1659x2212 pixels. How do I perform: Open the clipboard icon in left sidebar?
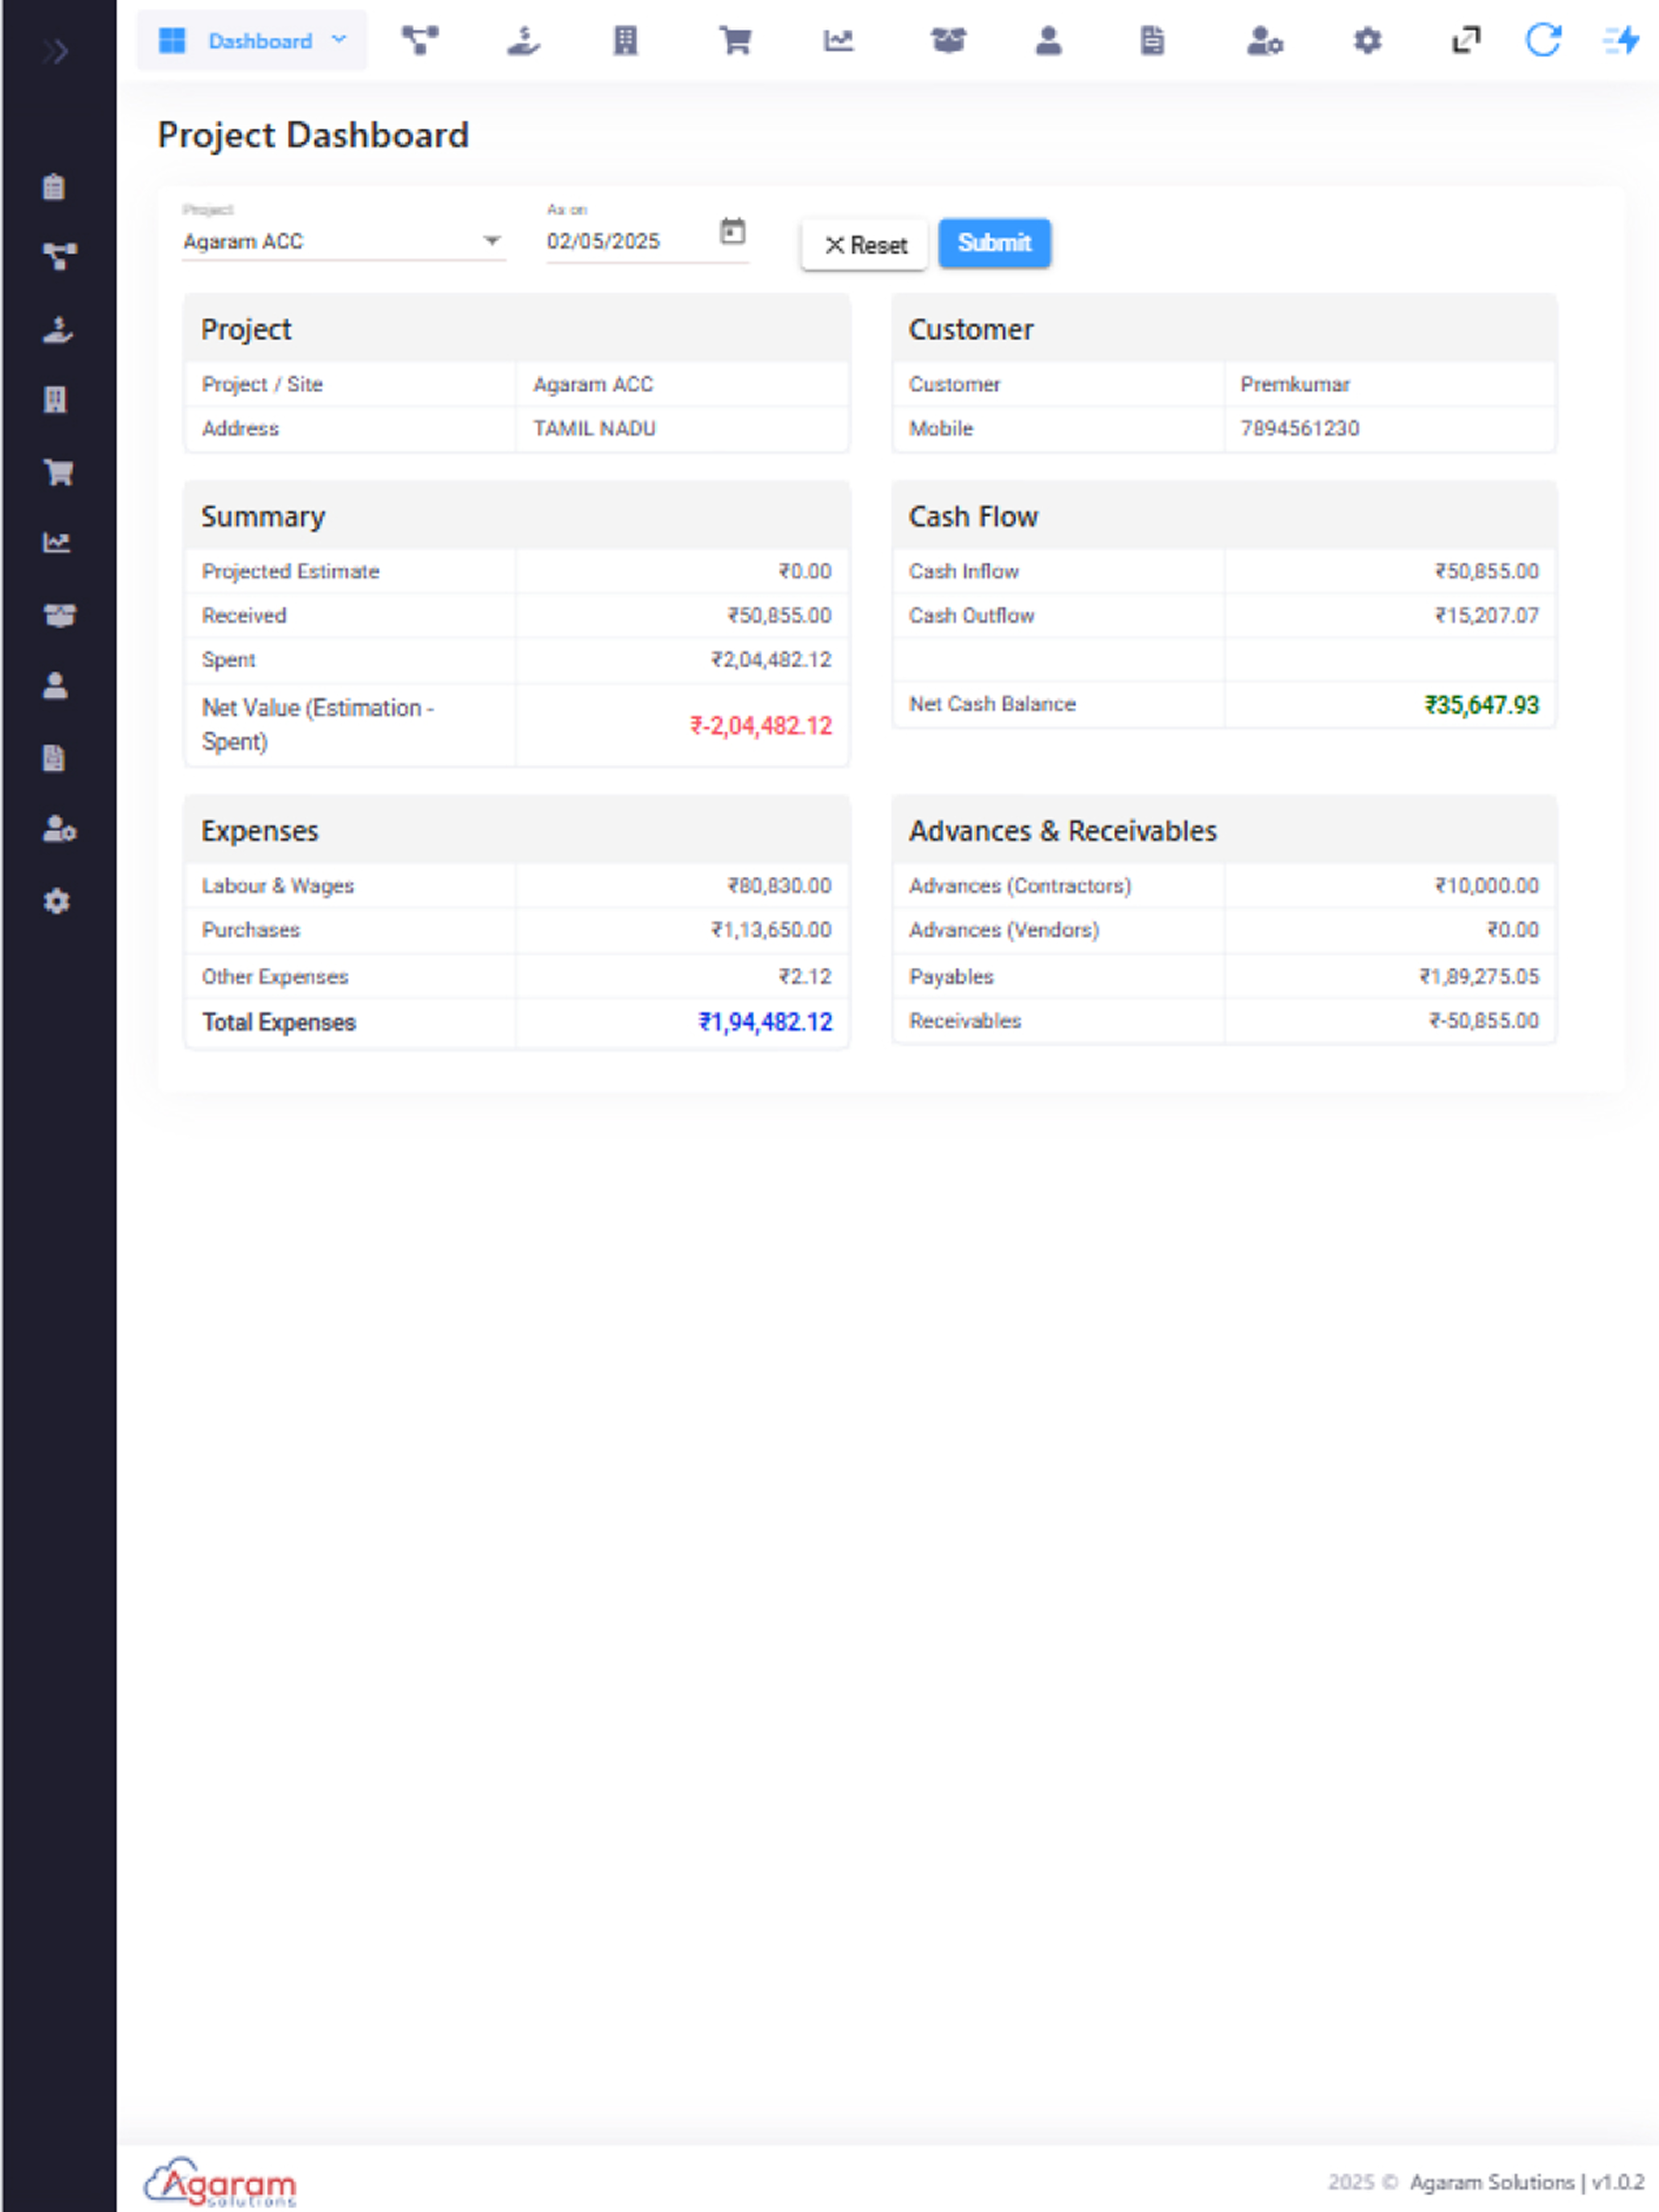click(x=55, y=187)
